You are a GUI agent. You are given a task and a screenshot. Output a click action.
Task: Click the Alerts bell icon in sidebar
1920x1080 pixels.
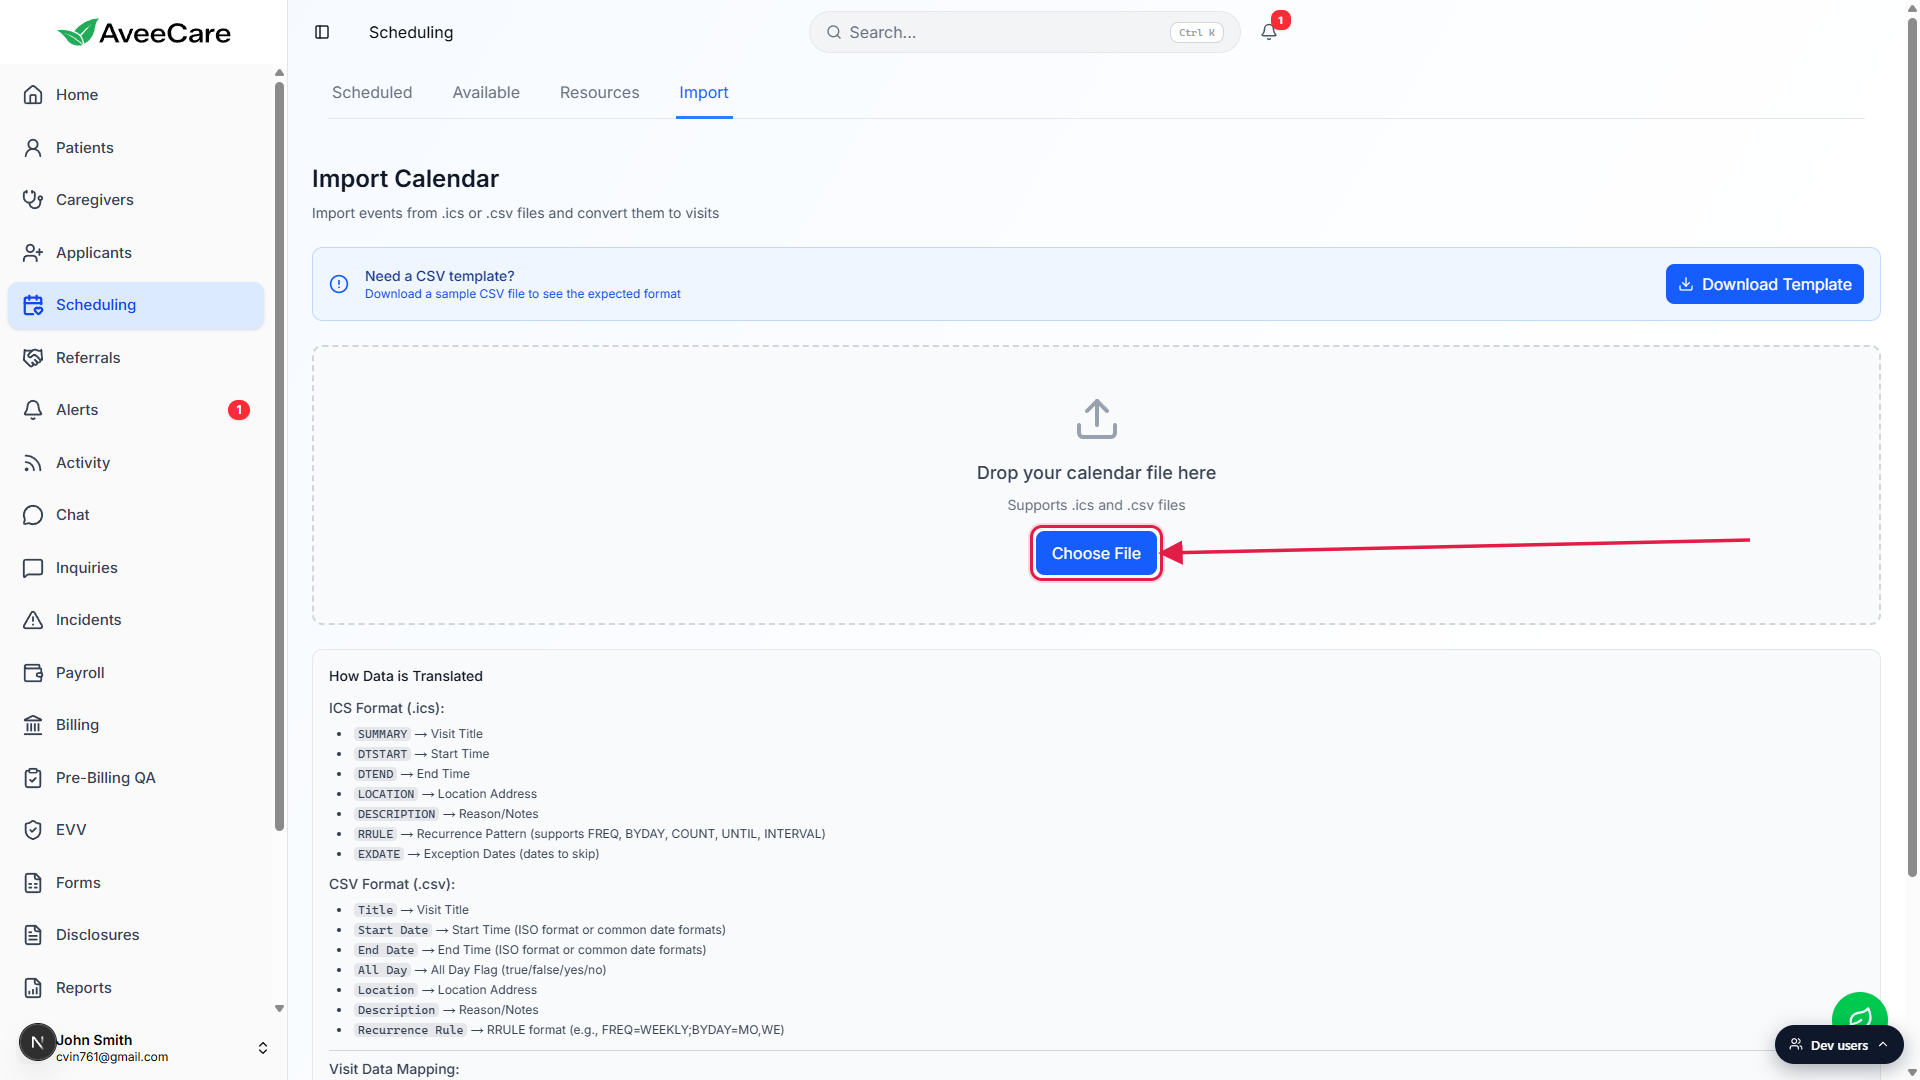(x=33, y=410)
